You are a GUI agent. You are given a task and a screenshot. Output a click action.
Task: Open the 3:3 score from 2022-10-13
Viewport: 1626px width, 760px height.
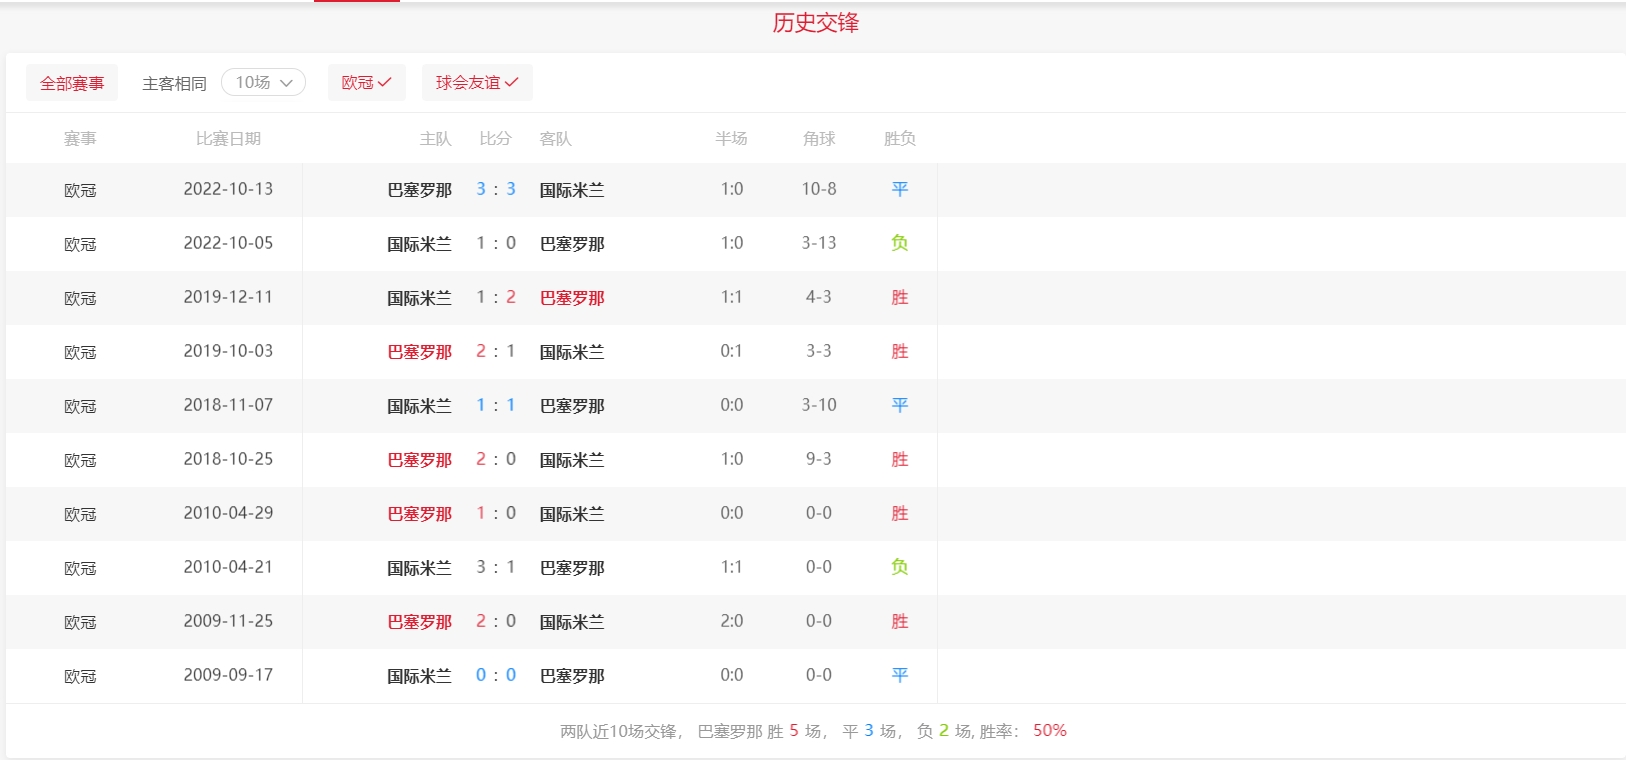(496, 189)
